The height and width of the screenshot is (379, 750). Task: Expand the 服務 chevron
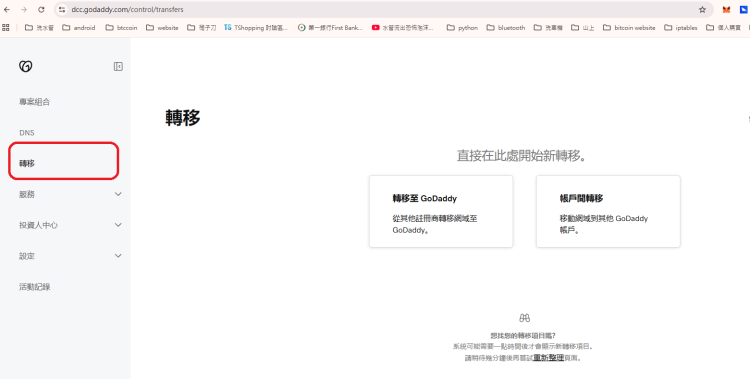pos(118,194)
